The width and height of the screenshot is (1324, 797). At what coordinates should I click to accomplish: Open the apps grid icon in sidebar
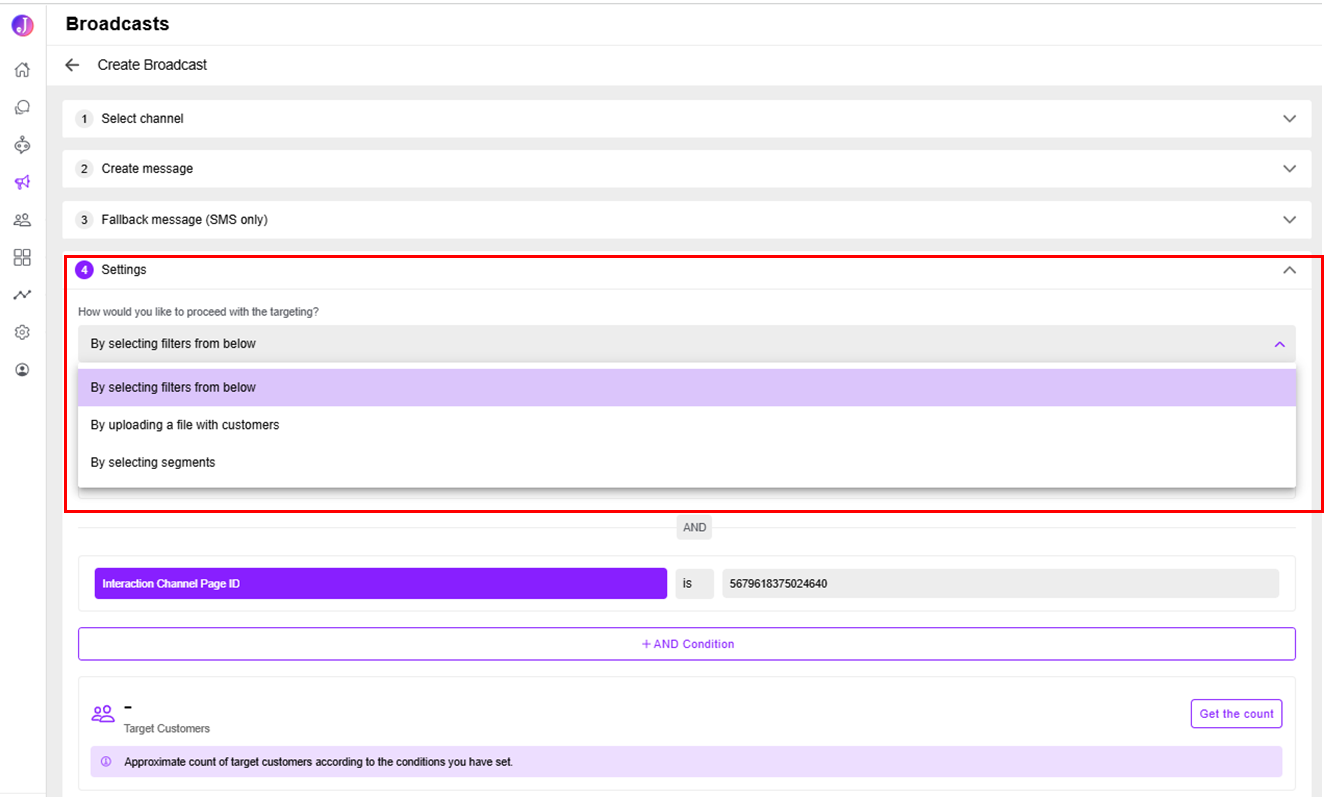(22, 257)
